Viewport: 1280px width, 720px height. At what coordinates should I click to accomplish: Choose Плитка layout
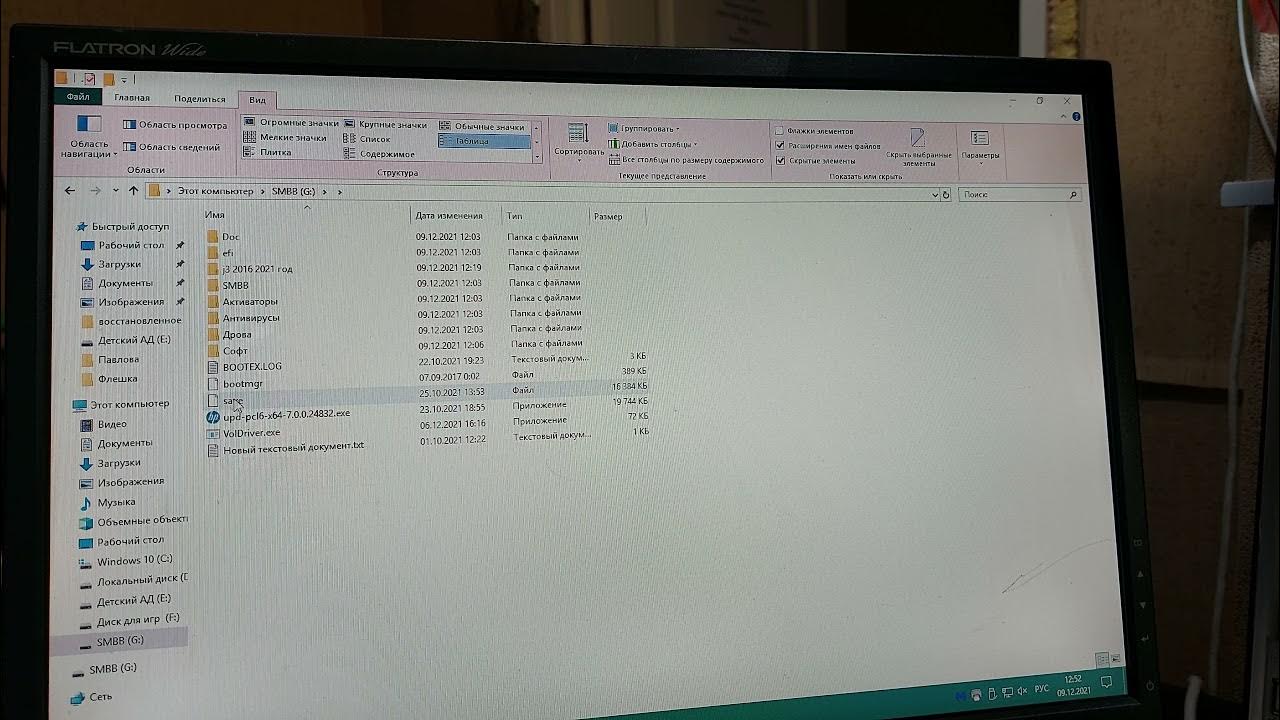click(268, 152)
